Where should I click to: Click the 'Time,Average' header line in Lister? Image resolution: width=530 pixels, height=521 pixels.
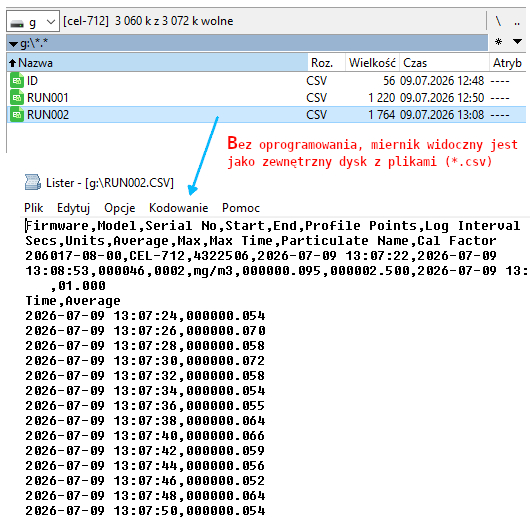pos(73,301)
